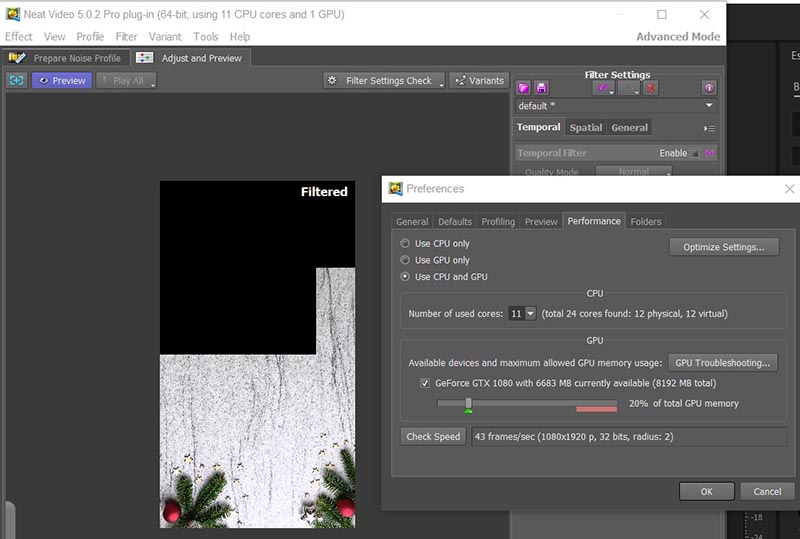Click the GPU memory usage slider handle
The height and width of the screenshot is (539, 800).
(468, 403)
